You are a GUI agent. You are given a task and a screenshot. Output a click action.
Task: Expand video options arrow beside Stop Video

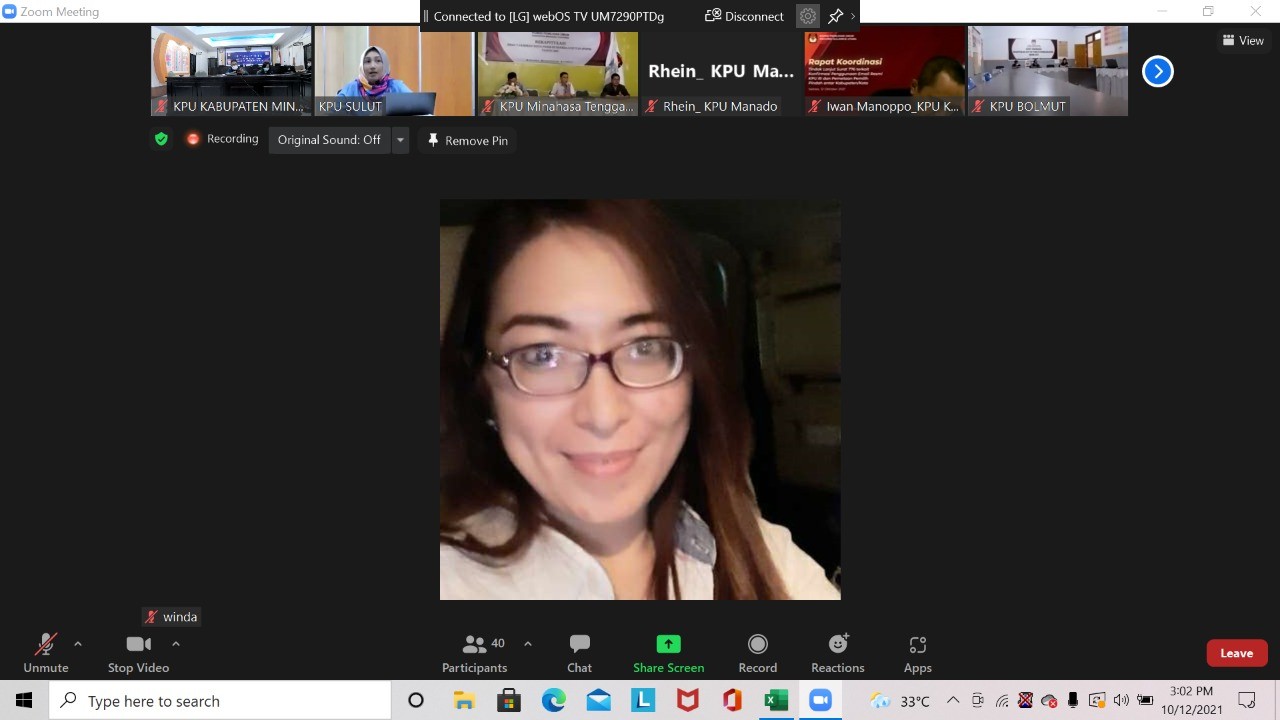176,644
